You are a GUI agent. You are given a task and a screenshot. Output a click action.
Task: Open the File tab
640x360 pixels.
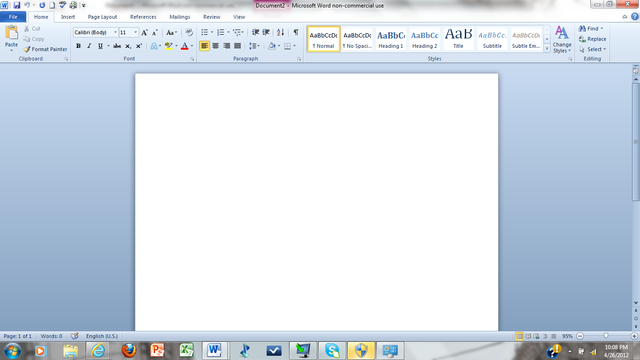[13, 17]
